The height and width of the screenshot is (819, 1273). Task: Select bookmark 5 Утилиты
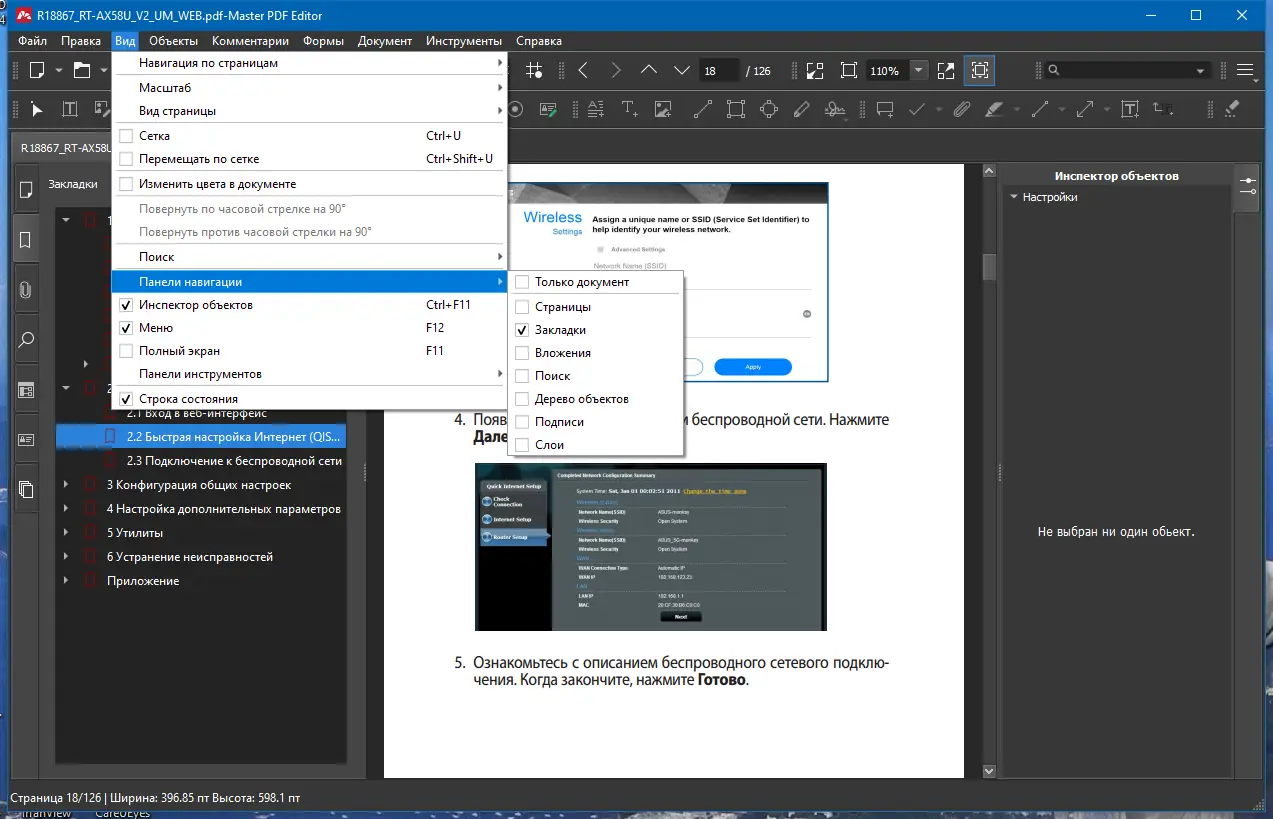[135, 533]
